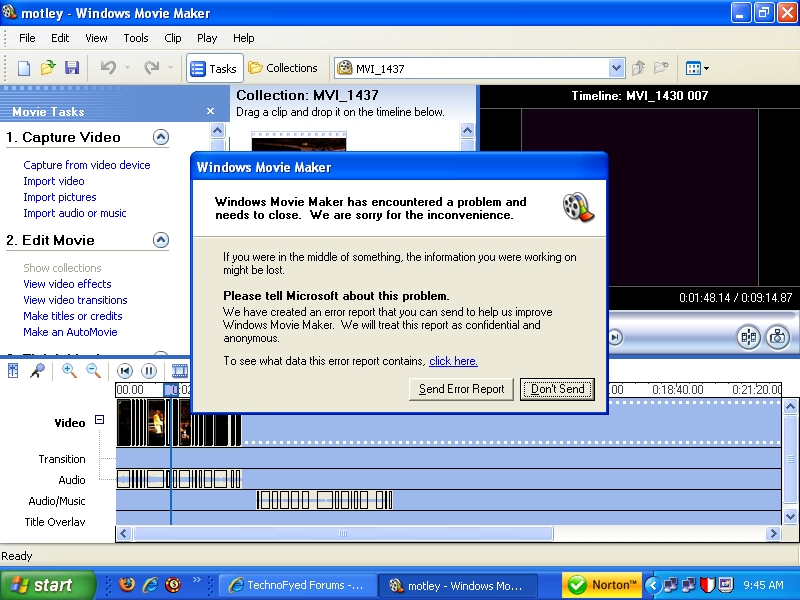Click the Split Clip preview button
This screenshot has width=800, height=600.
point(749,337)
